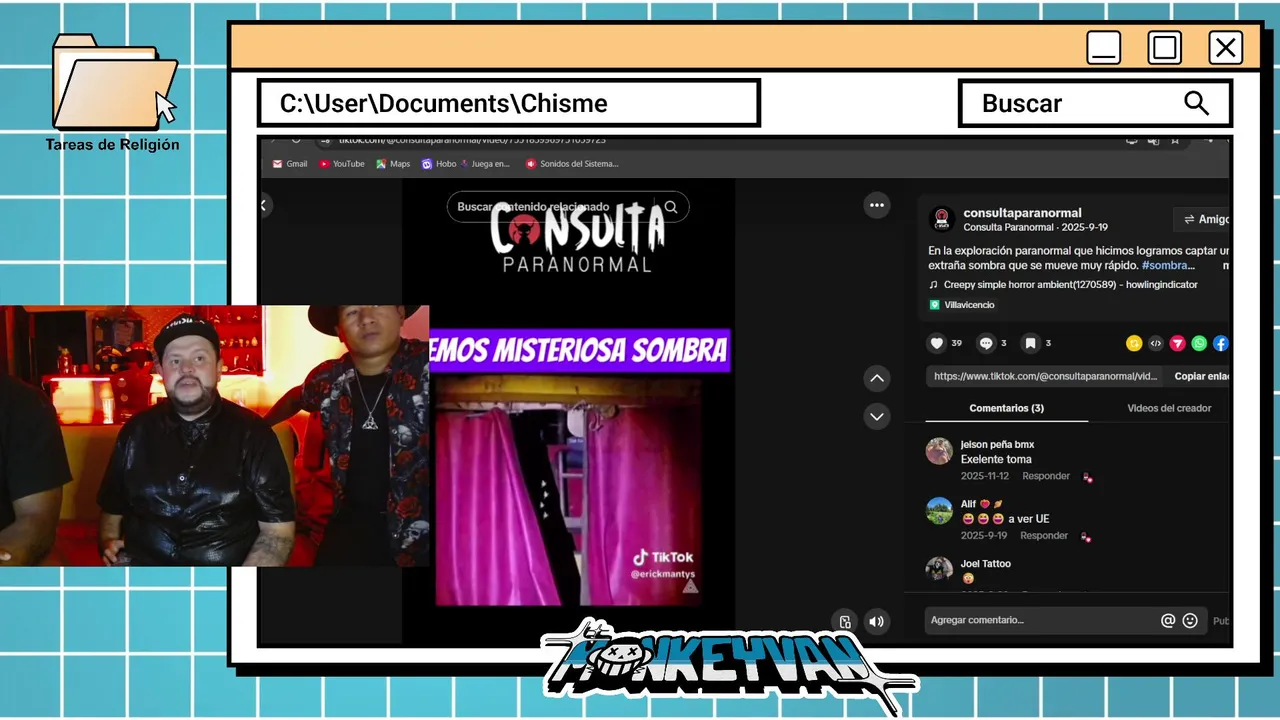Viewport: 1280px width, 720px height.
Task: Insert a mention with the @ icon
Action: coord(1168,620)
